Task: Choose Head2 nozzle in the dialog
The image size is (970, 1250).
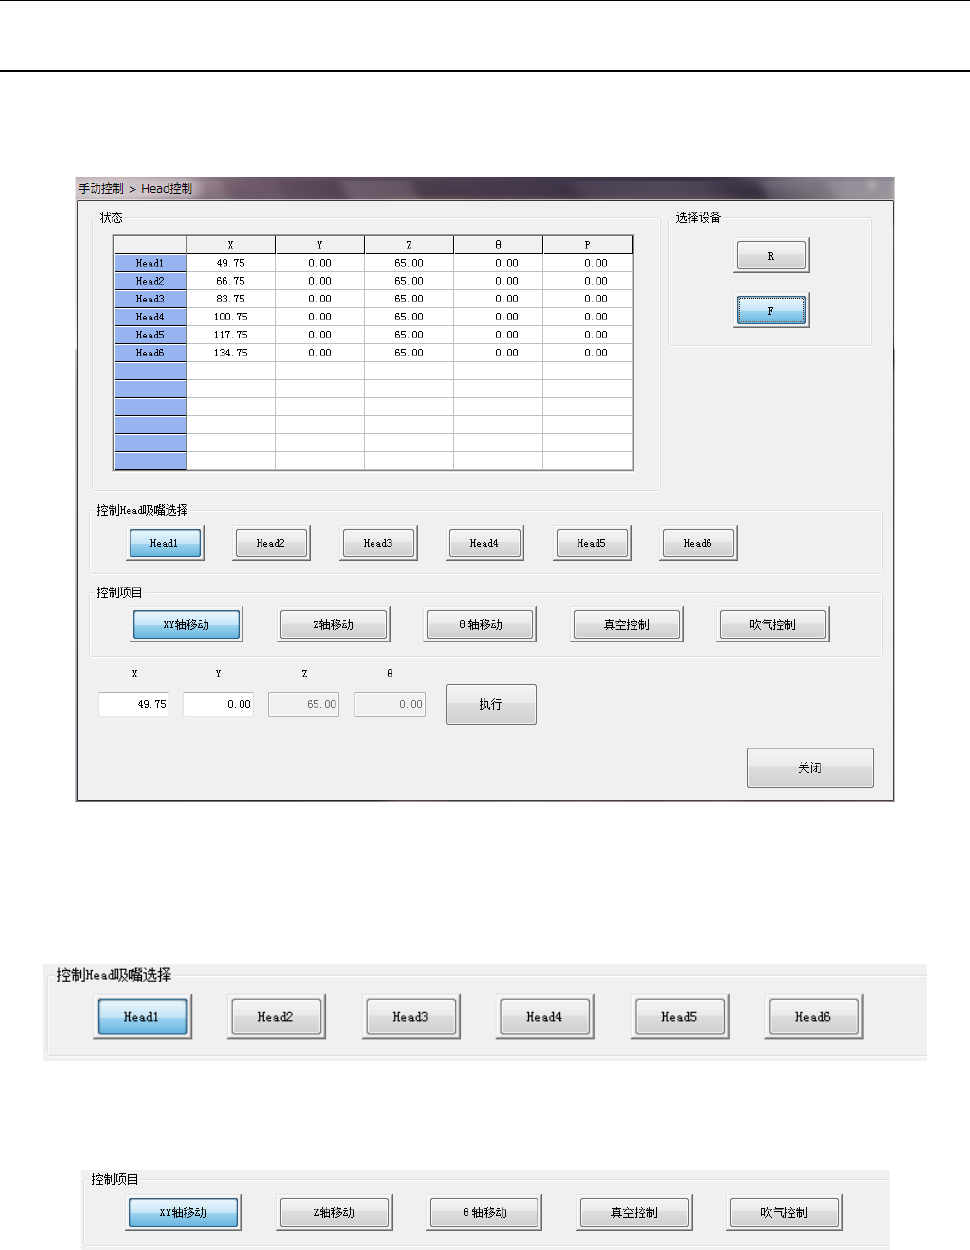Action: (271, 543)
